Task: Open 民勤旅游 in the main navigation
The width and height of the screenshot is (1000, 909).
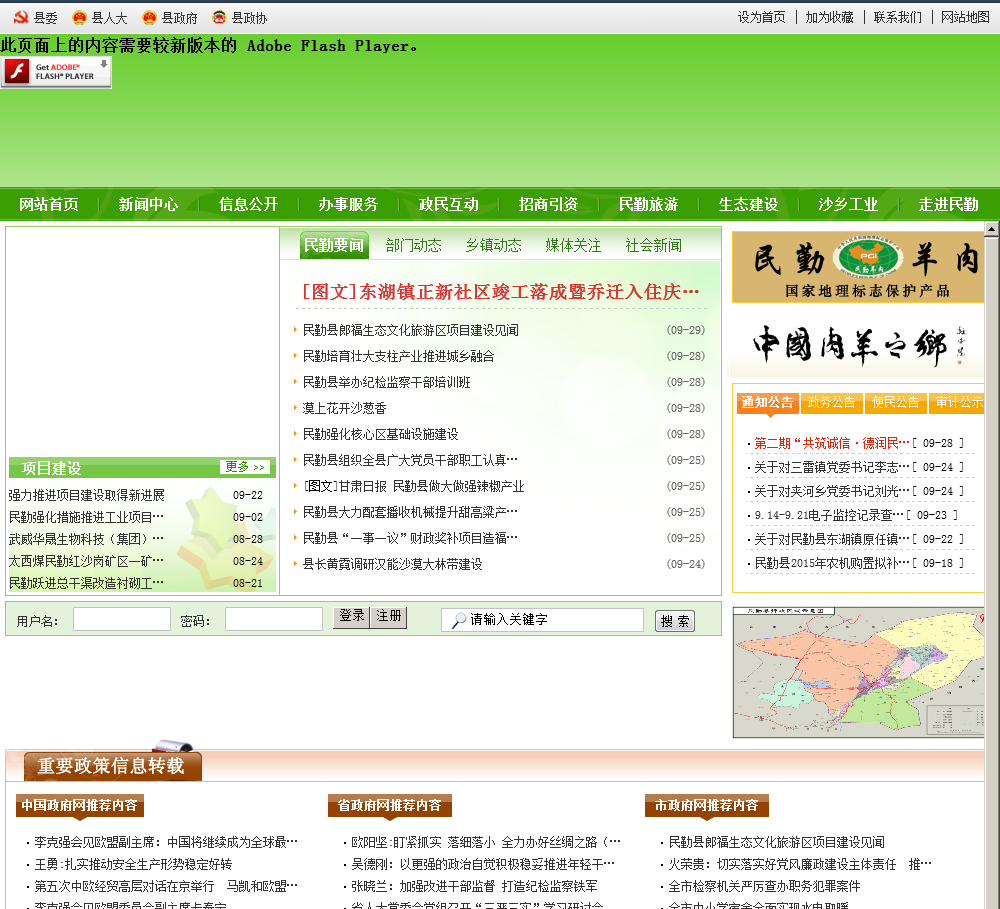Action: click(648, 204)
